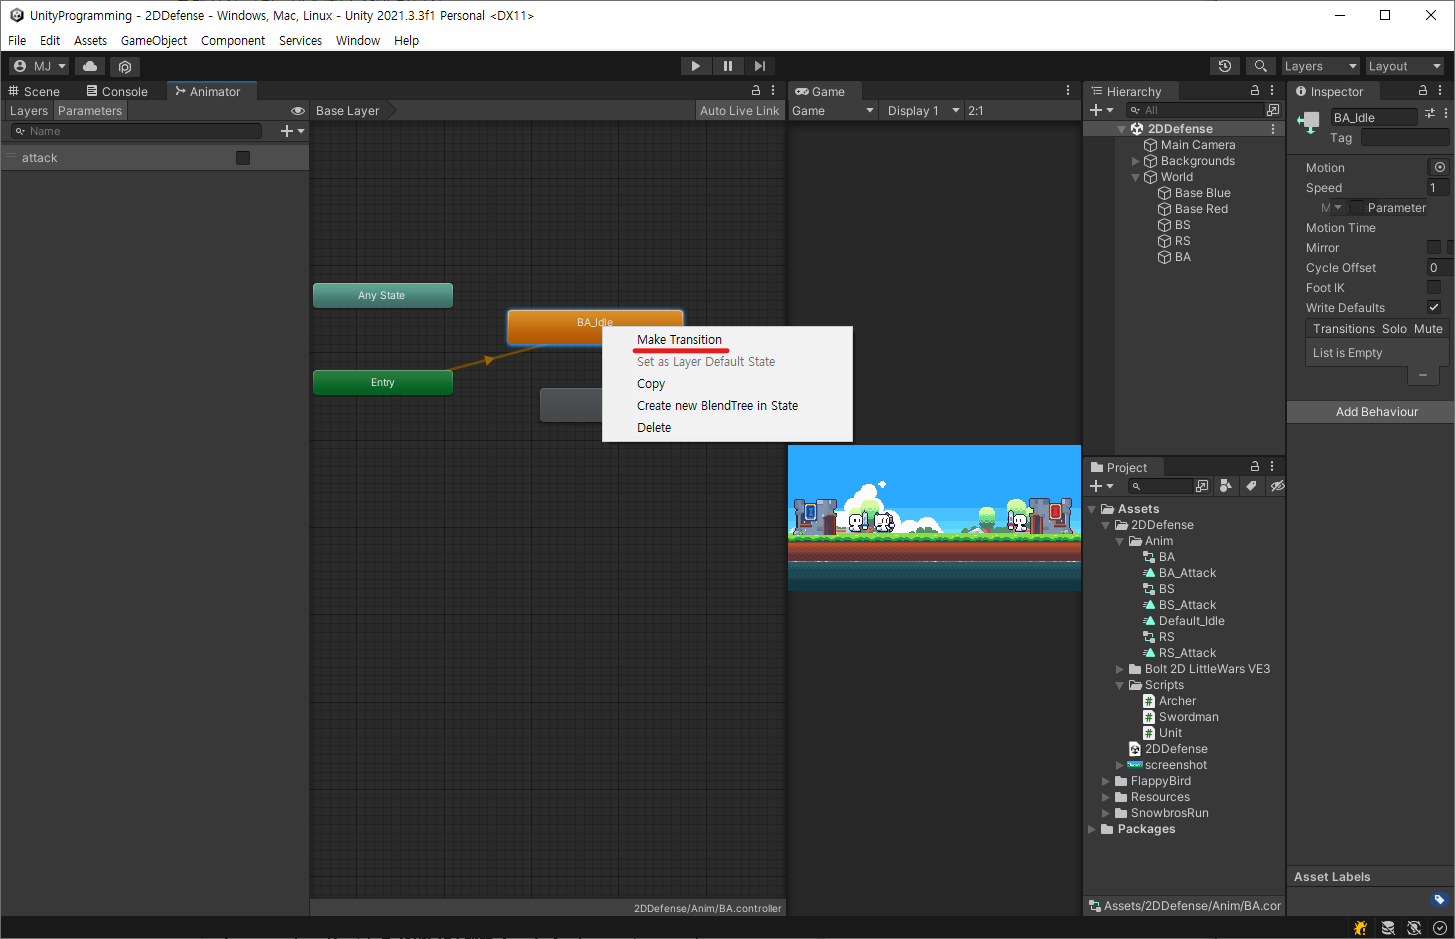This screenshot has height=939, width=1455.
Task: Toggle the Animator layers eye visibility icon
Action: (298, 111)
